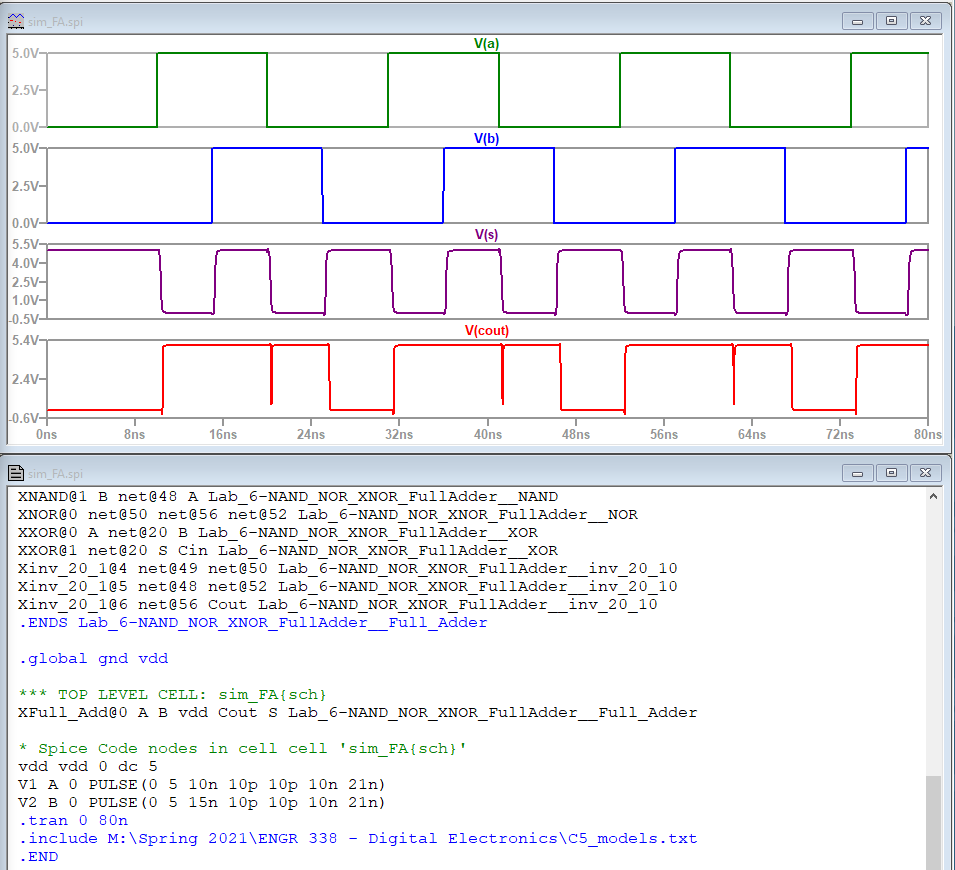
Task: Click the 5.4V label on V(cout) axis
Action: 25,341
